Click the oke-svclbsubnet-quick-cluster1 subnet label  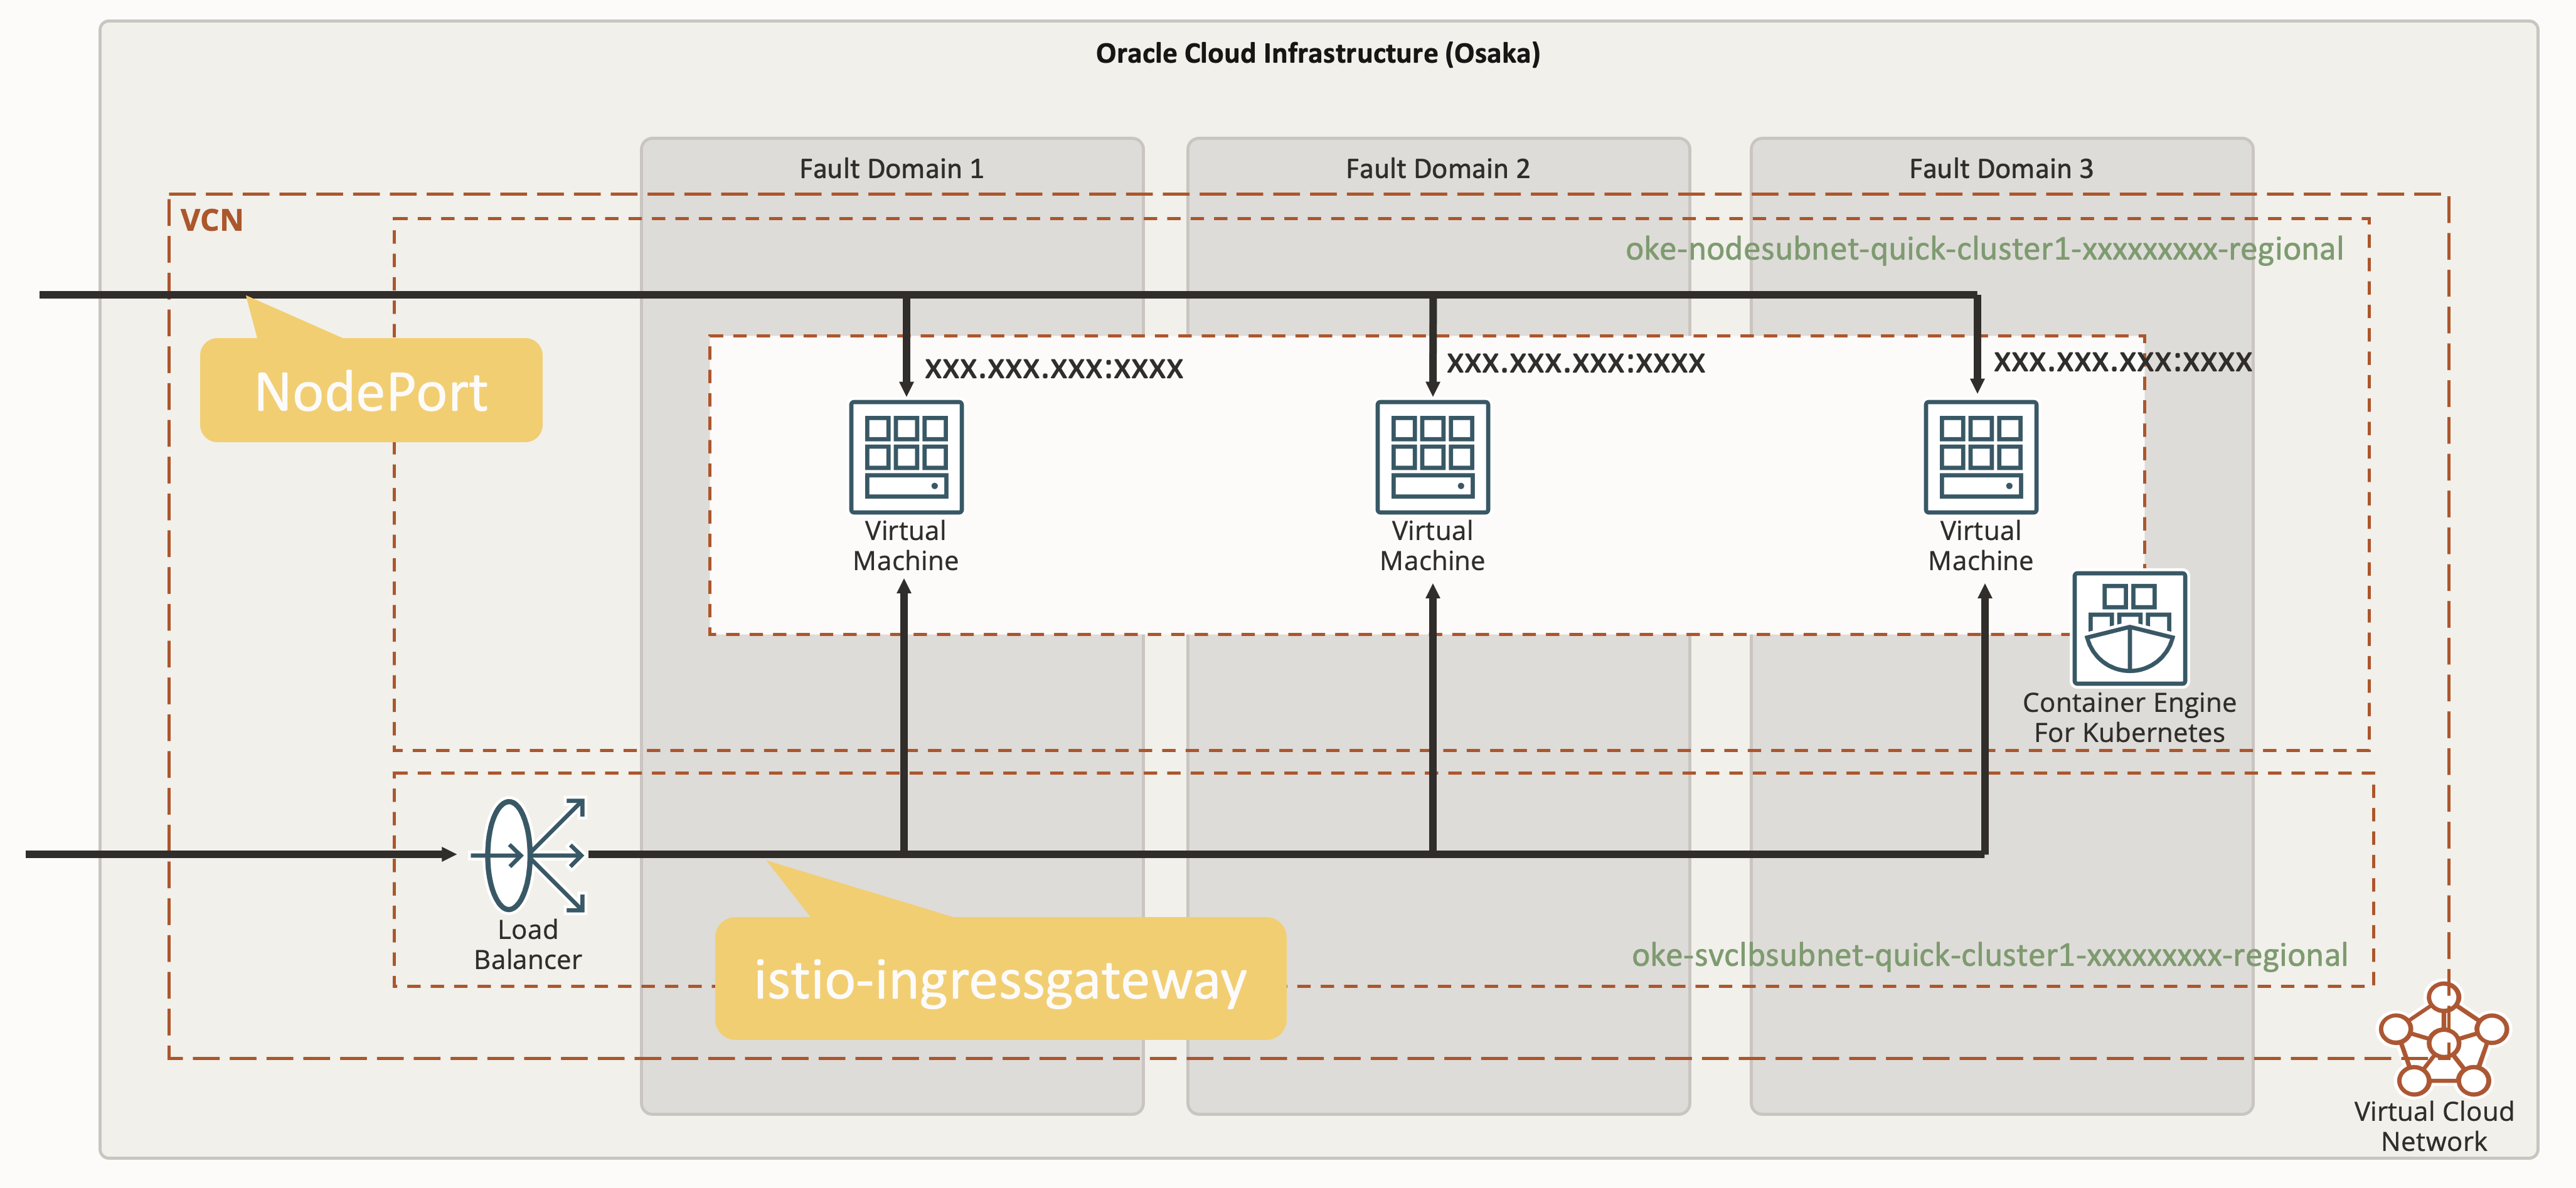1989,955
